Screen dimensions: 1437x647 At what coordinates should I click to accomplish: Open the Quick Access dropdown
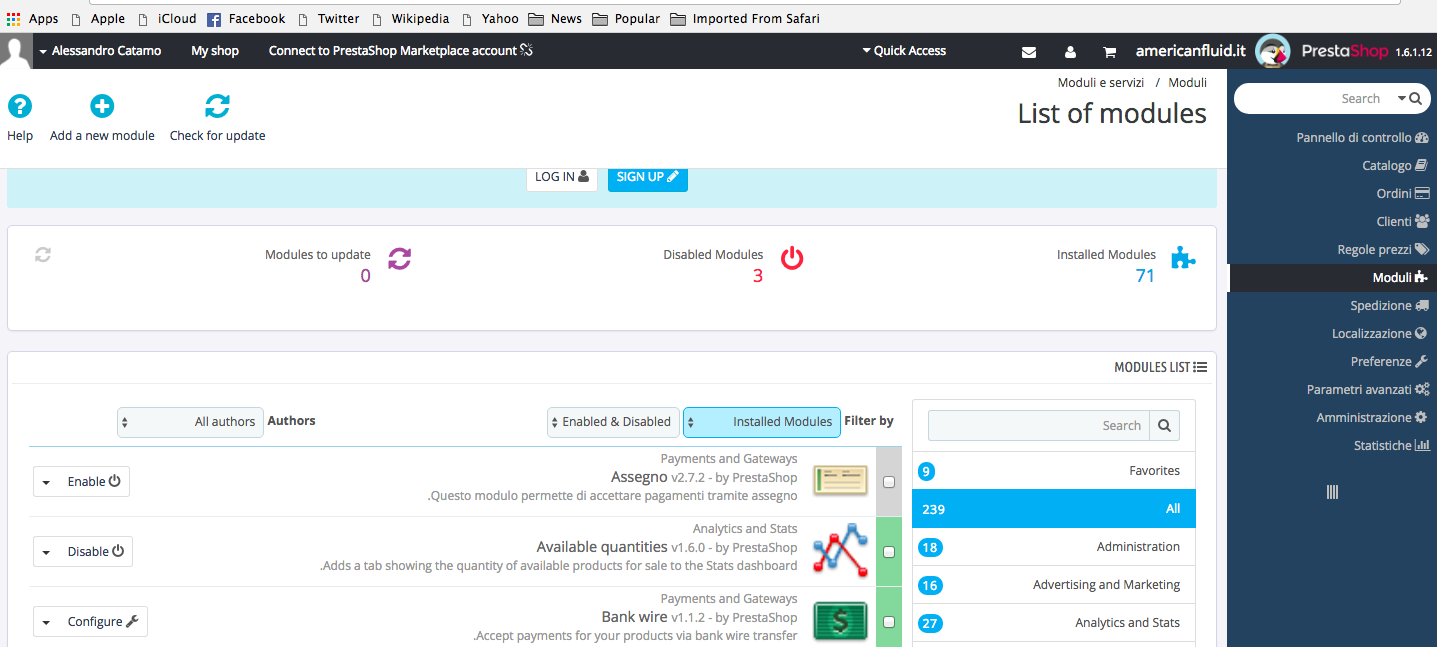tap(904, 51)
